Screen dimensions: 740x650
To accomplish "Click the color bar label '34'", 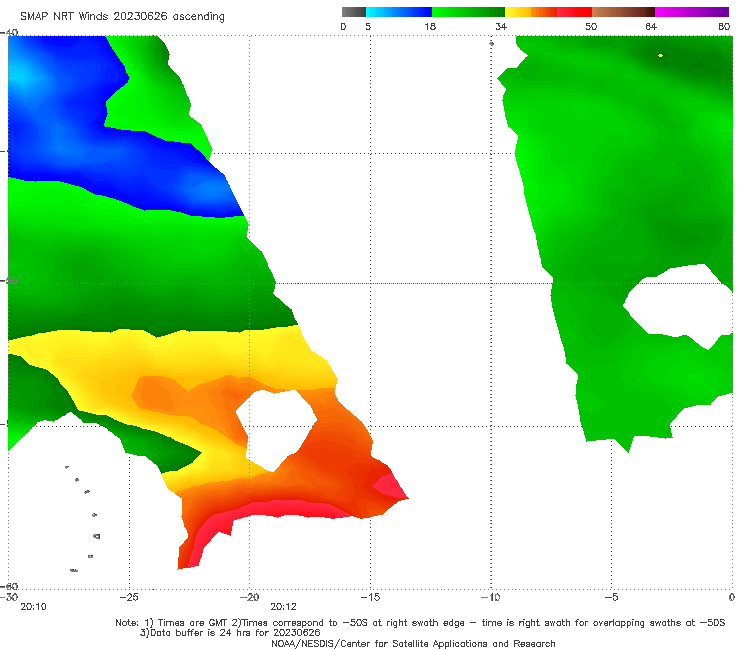I will (x=501, y=26).
